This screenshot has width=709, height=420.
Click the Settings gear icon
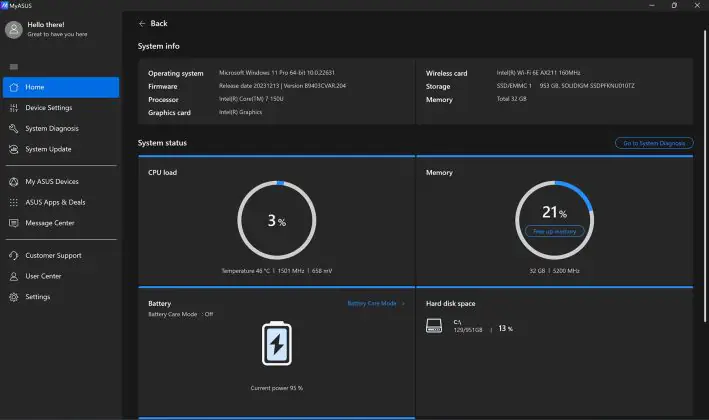click(x=14, y=297)
